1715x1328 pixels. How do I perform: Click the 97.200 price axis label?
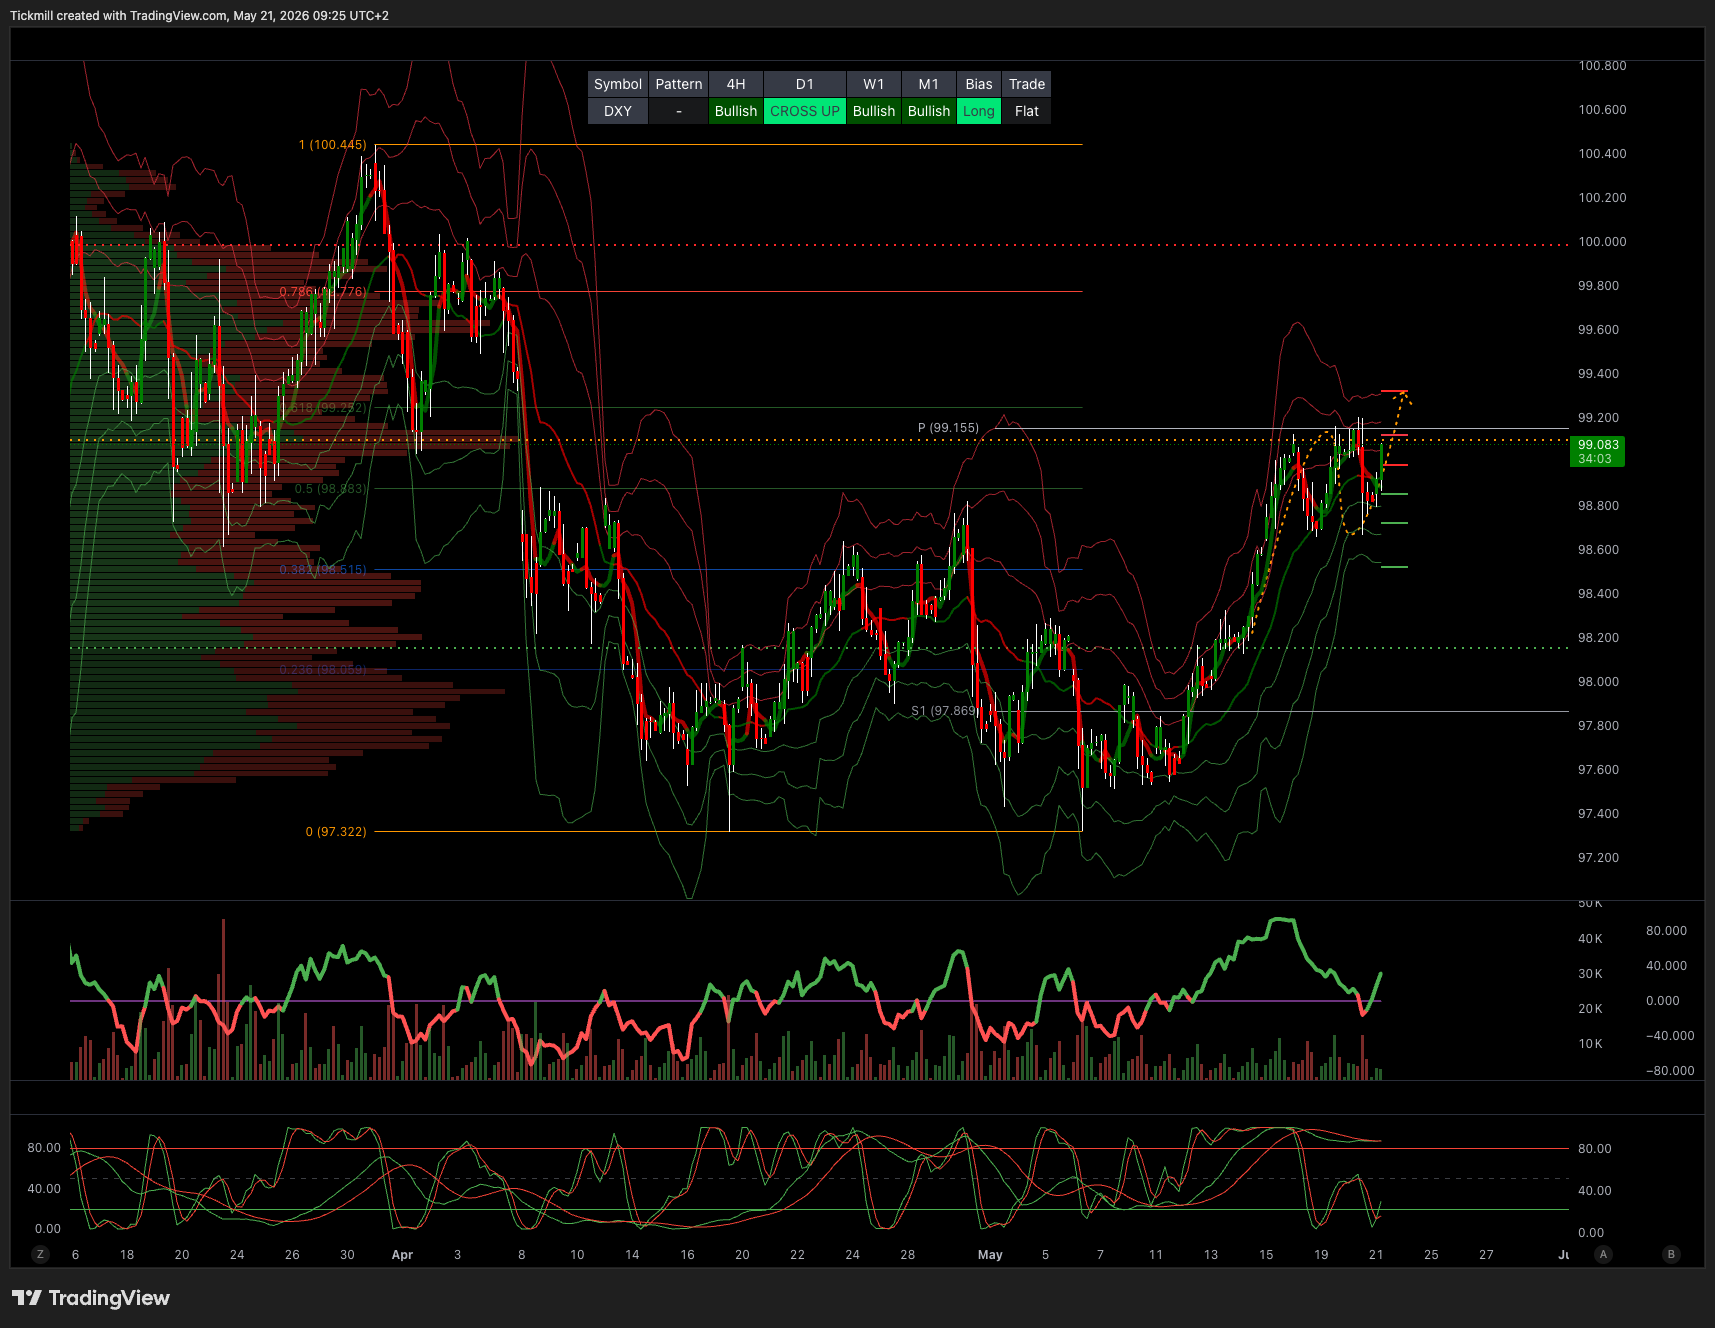click(x=1598, y=858)
